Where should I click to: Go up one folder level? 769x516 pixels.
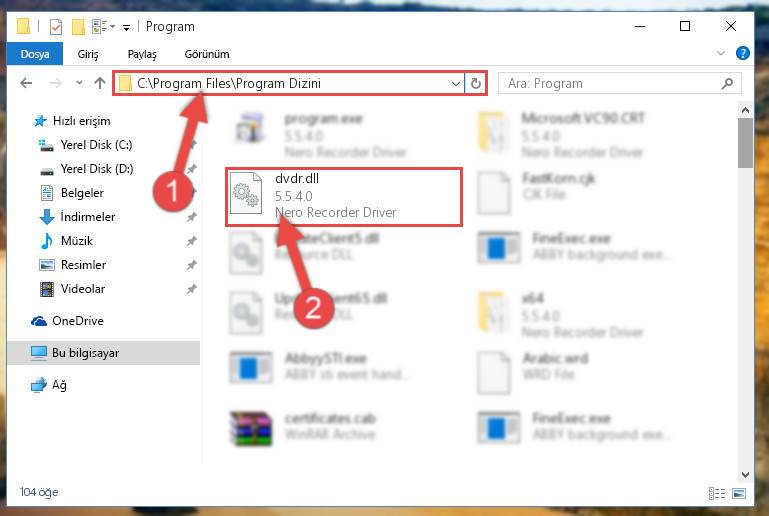pyautogui.click(x=100, y=83)
